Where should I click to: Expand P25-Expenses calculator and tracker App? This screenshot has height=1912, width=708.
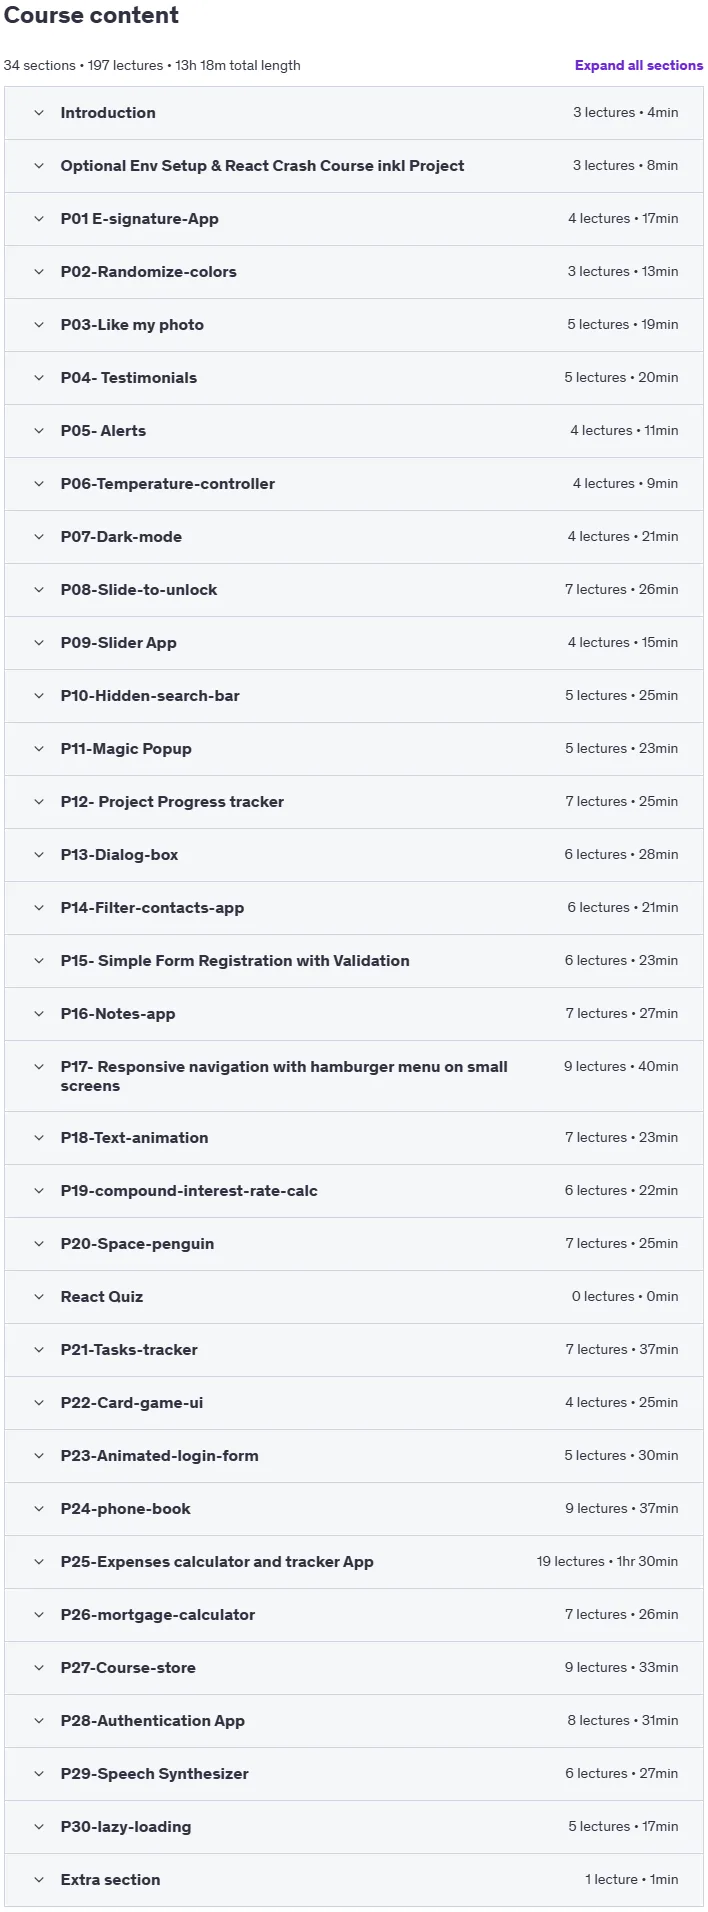click(x=353, y=1562)
